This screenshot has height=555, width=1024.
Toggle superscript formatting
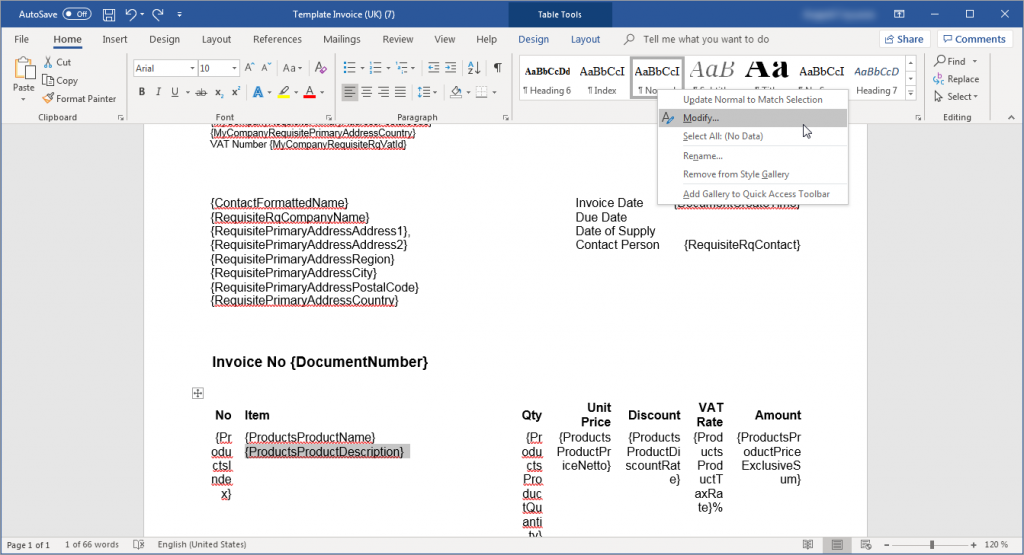[x=236, y=92]
